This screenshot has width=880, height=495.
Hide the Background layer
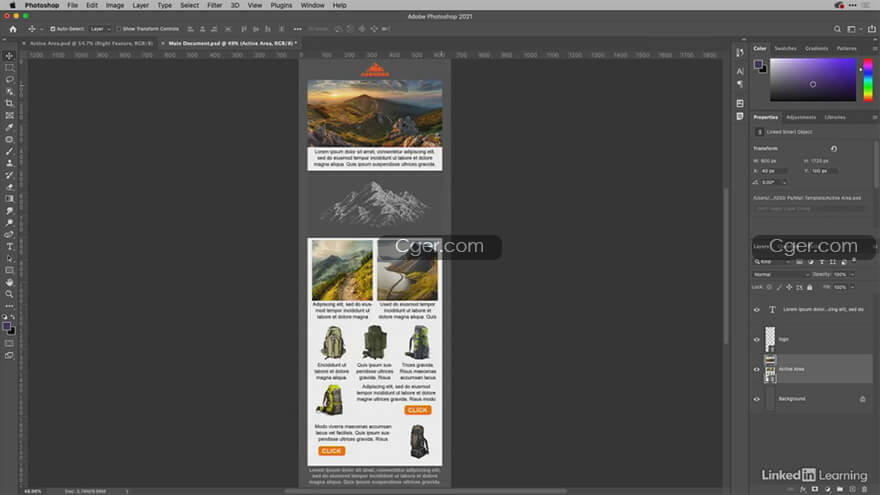tap(757, 399)
